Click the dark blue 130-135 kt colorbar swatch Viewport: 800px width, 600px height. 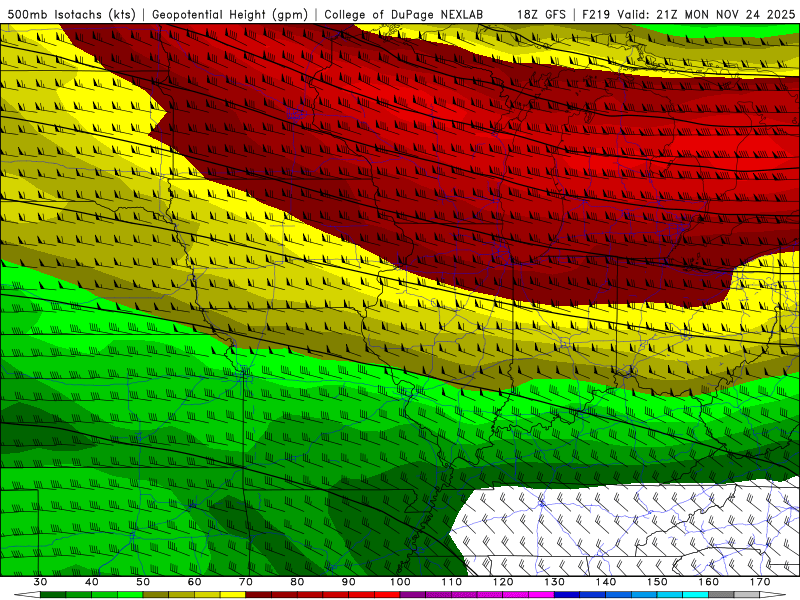click(567, 595)
